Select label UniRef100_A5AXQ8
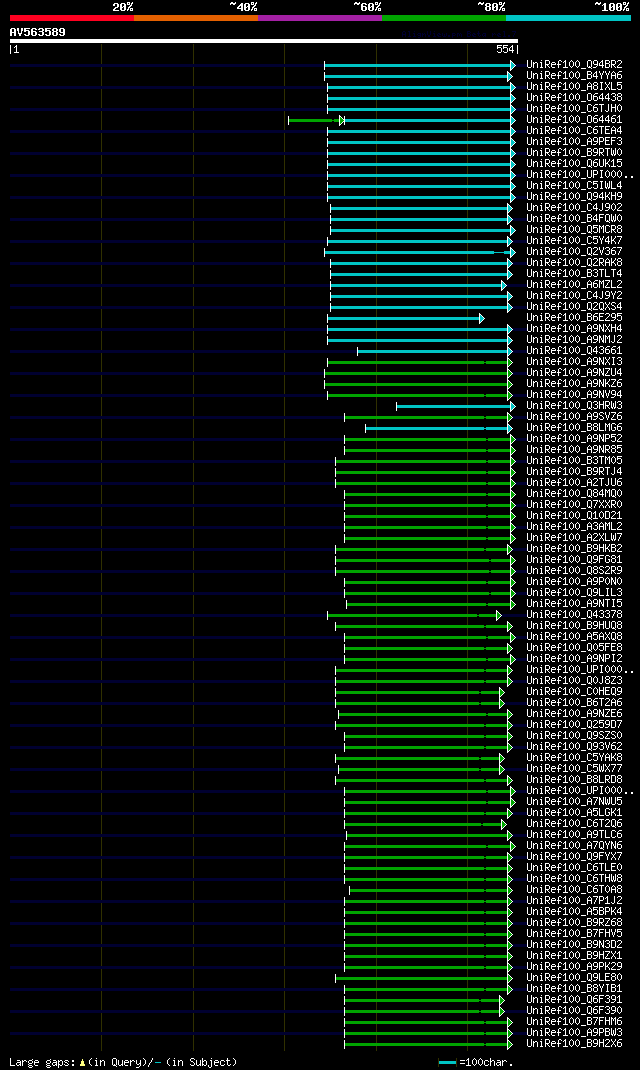 pyautogui.click(x=574, y=637)
